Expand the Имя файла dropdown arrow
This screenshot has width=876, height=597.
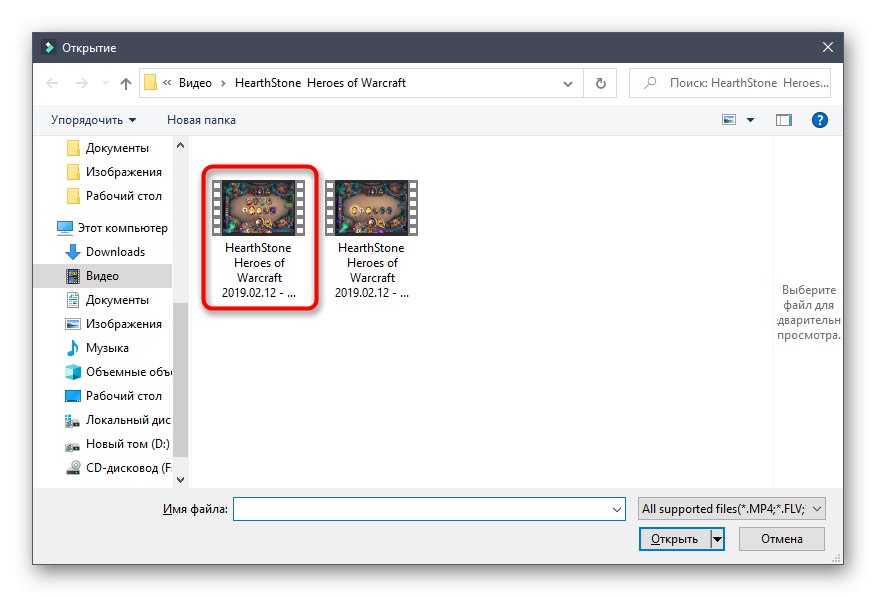click(616, 509)
